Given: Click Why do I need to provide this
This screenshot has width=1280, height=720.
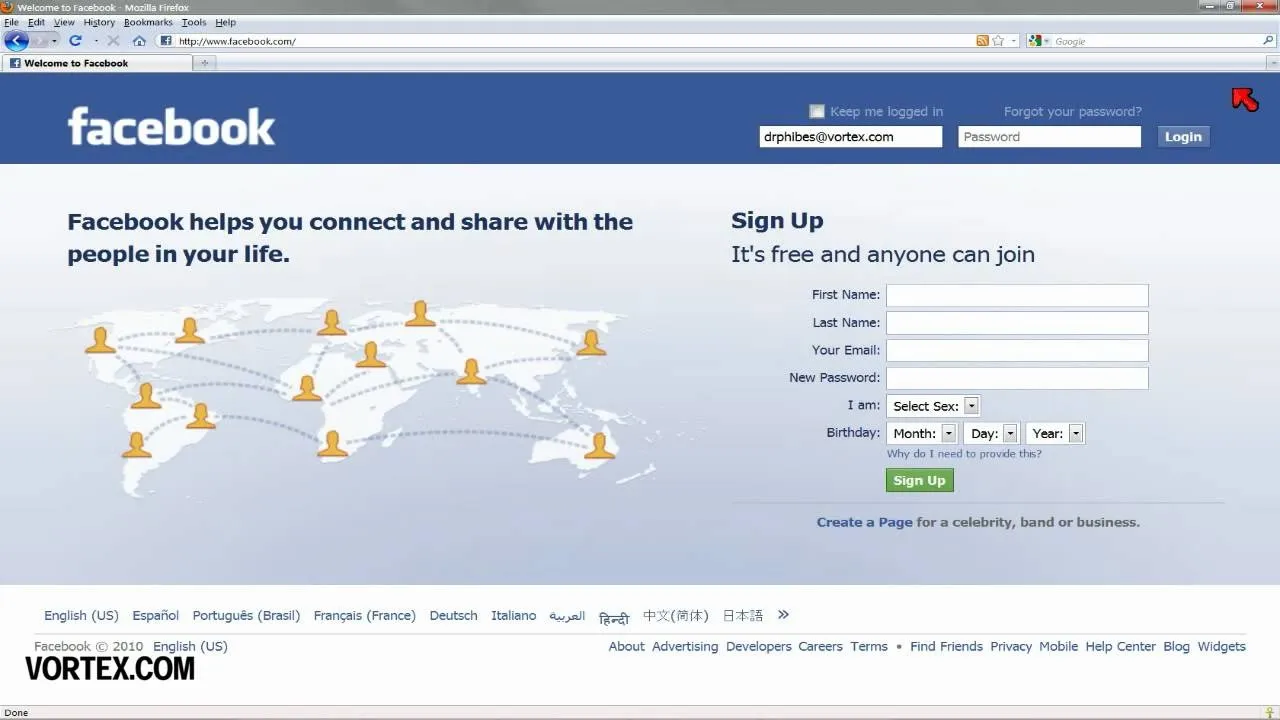Looking at the screenshot, I should [x=964, y=454].
